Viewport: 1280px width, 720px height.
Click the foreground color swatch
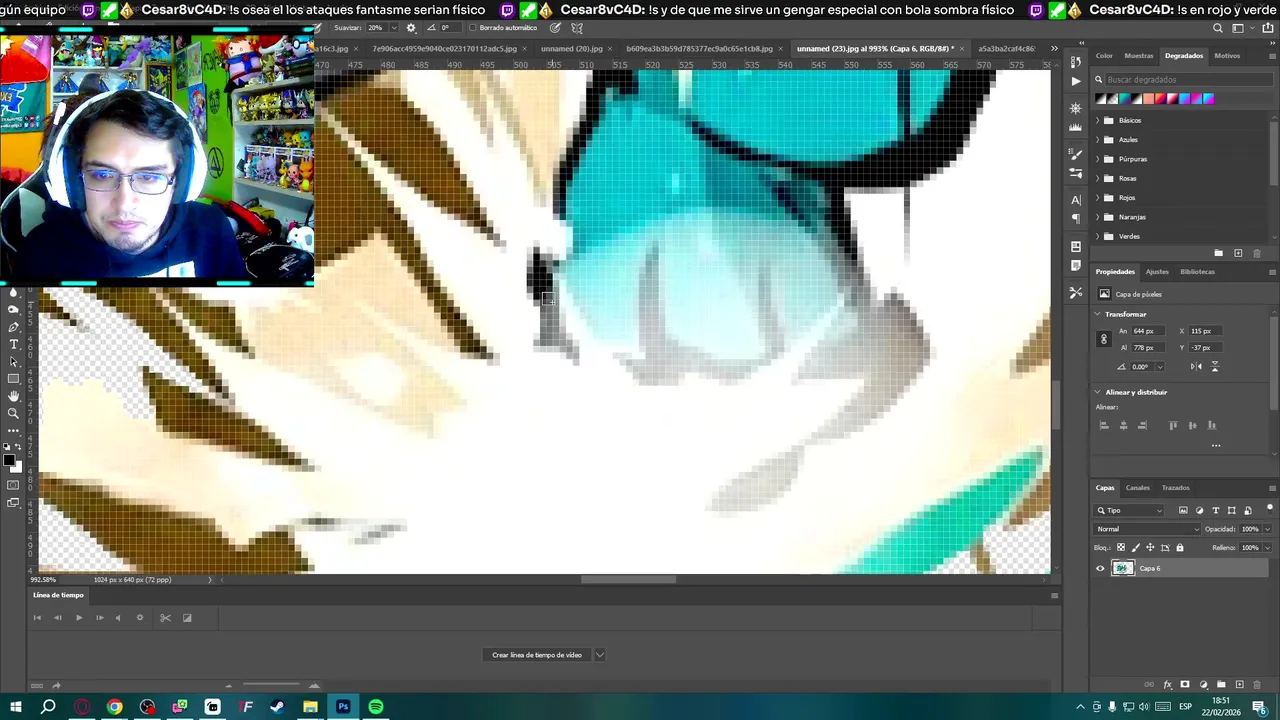pyautogui.click(x=8, y=460)
